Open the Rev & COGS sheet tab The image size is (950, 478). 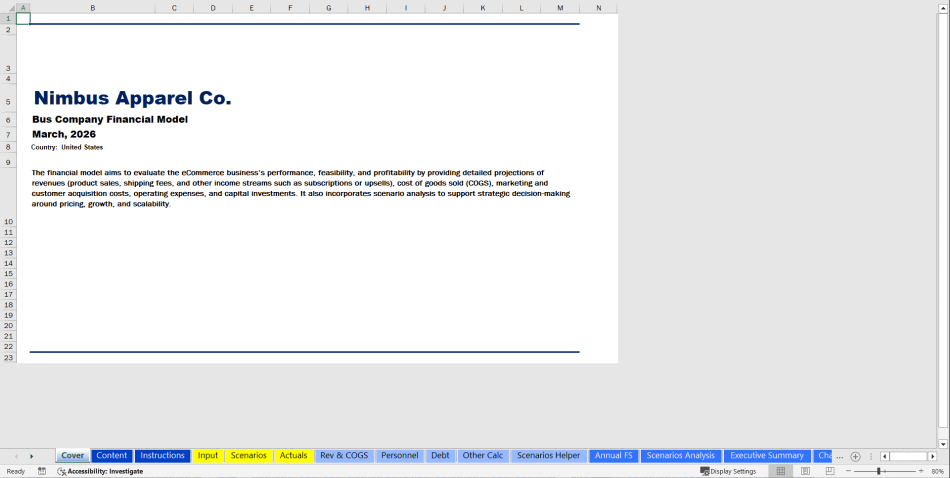[344, 456]
